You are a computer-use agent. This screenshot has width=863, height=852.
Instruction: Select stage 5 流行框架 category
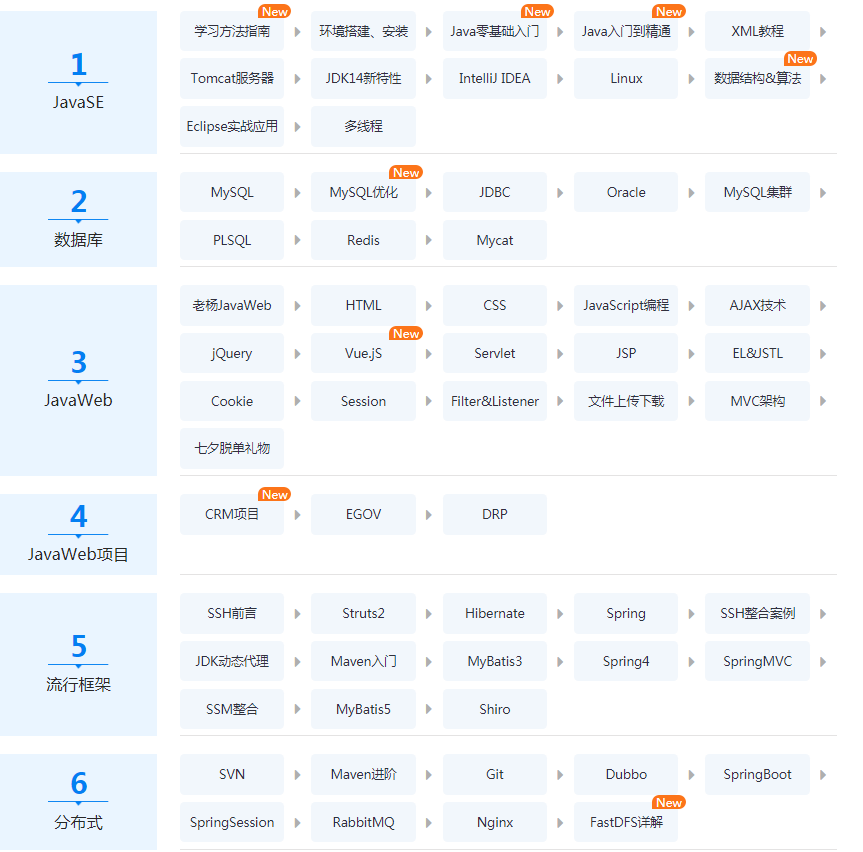click(78, 664)
